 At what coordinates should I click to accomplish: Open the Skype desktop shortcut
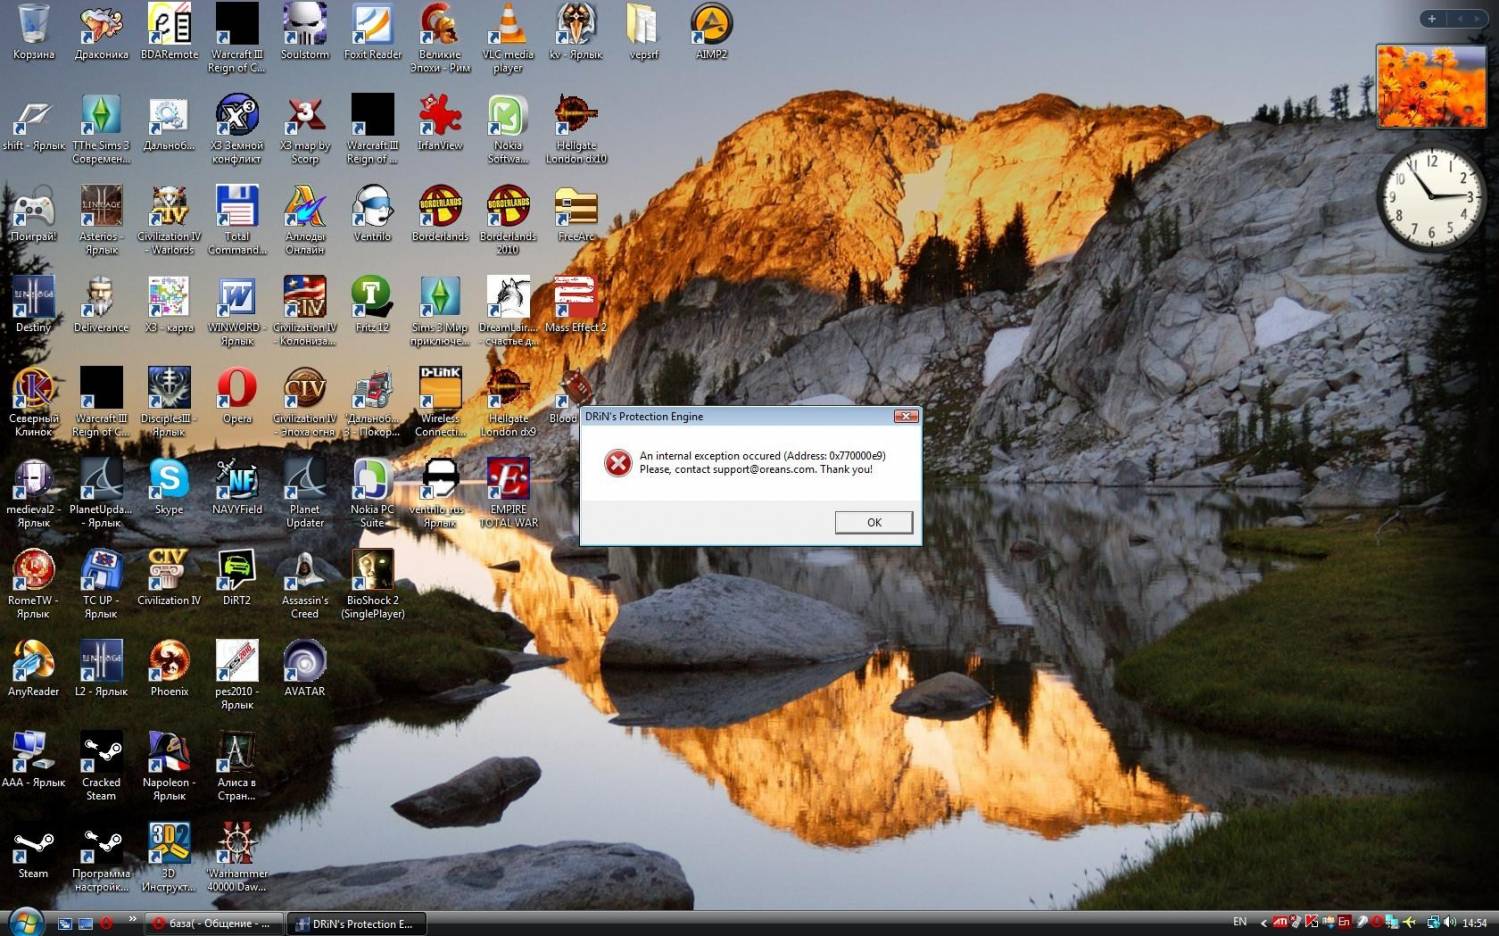(169, 480)
